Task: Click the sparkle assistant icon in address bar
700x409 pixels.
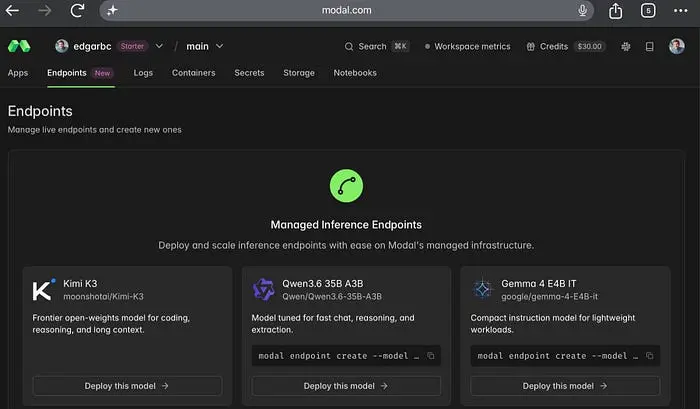Action: [112, 10]
